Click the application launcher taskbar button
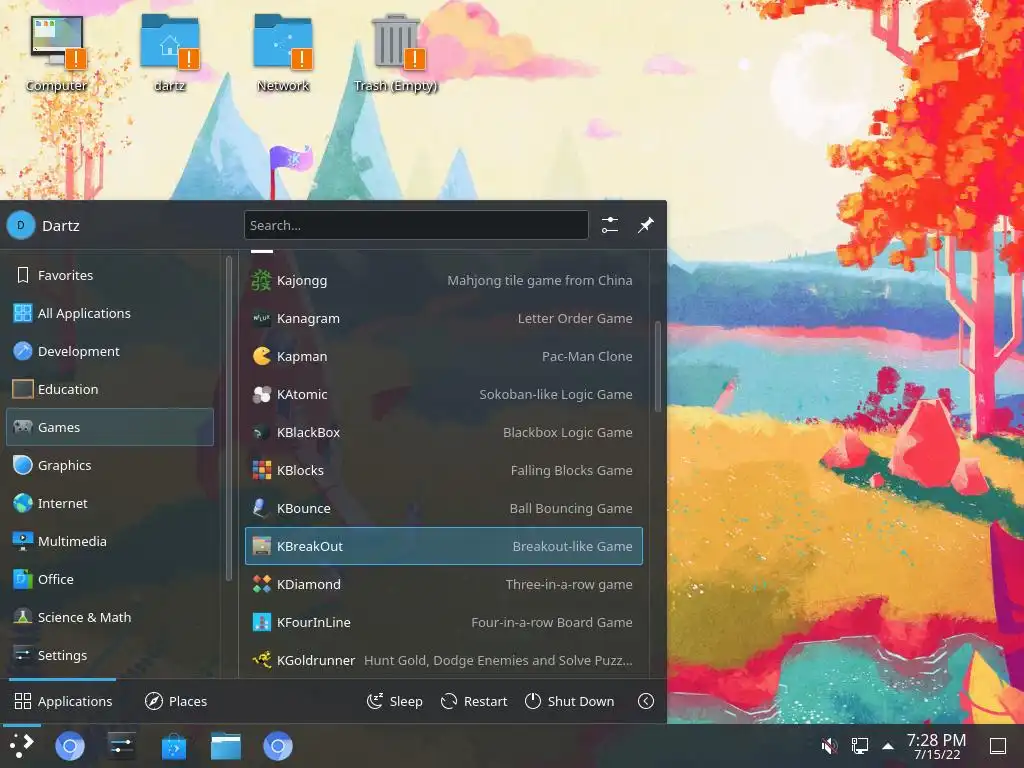This screenshot has height=768, width=1024. pyautogui.click(x=22, y=746)
